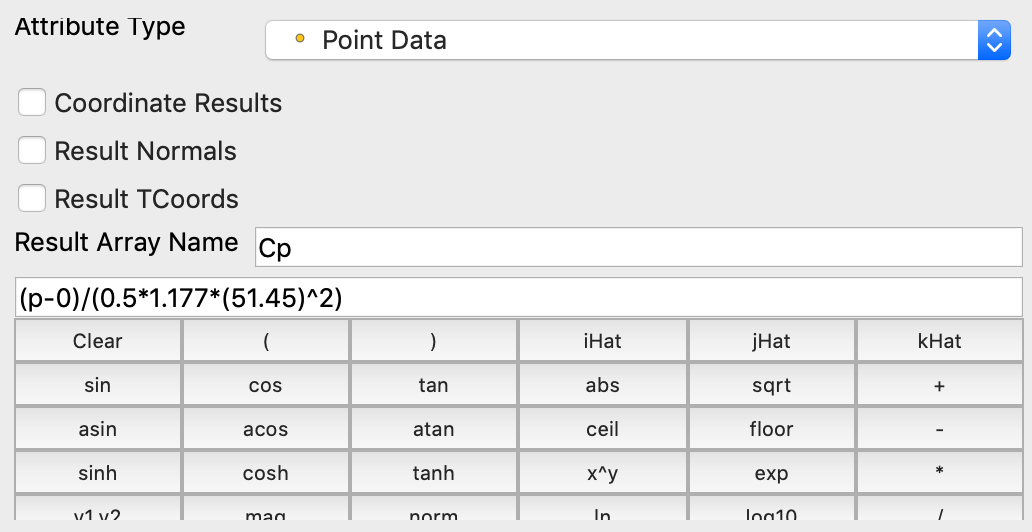Click the floor function button
The width and height of the screenshot is (1032, 532).
(770, 430)
